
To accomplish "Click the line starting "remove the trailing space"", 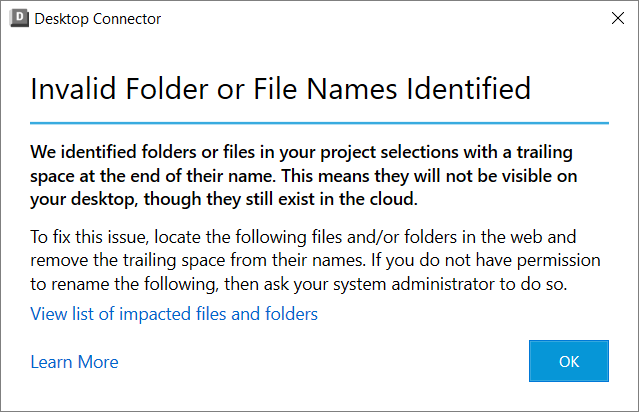I will coord(314,260).
